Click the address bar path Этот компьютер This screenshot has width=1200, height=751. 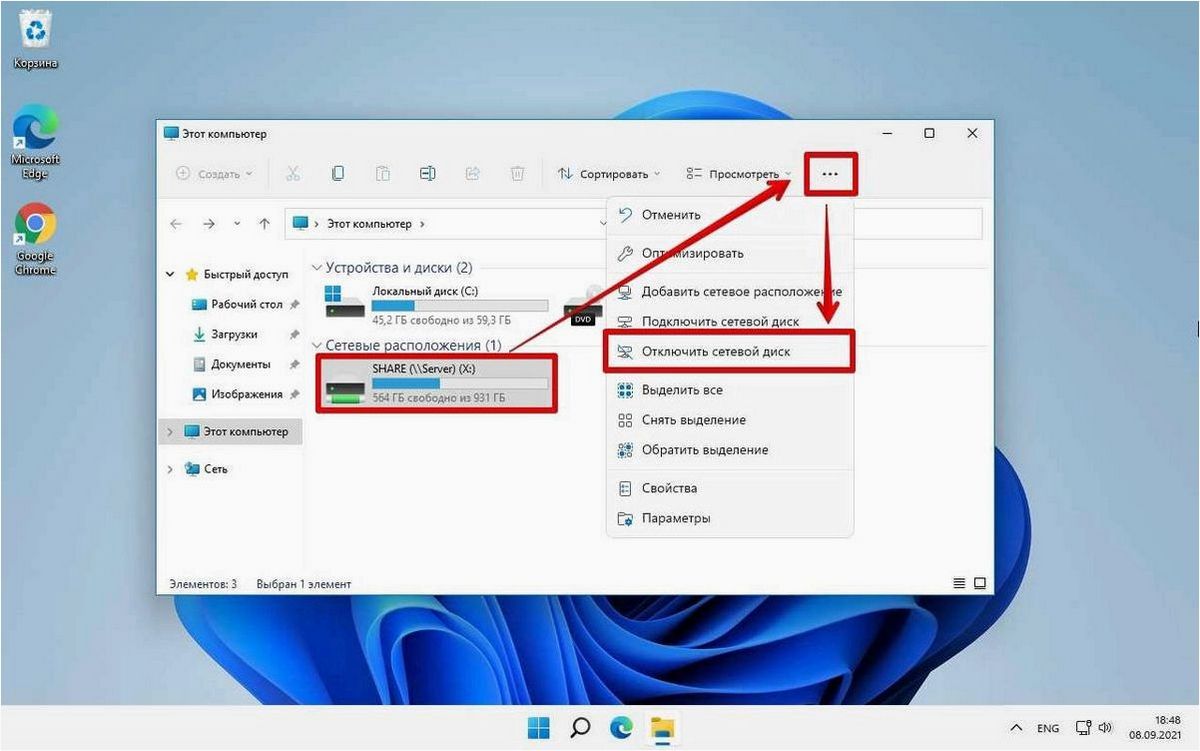point(369,224)
